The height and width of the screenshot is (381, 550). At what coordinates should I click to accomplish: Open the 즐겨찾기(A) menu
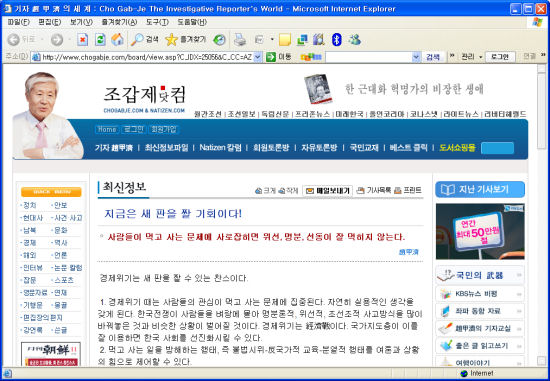point(119,22)
